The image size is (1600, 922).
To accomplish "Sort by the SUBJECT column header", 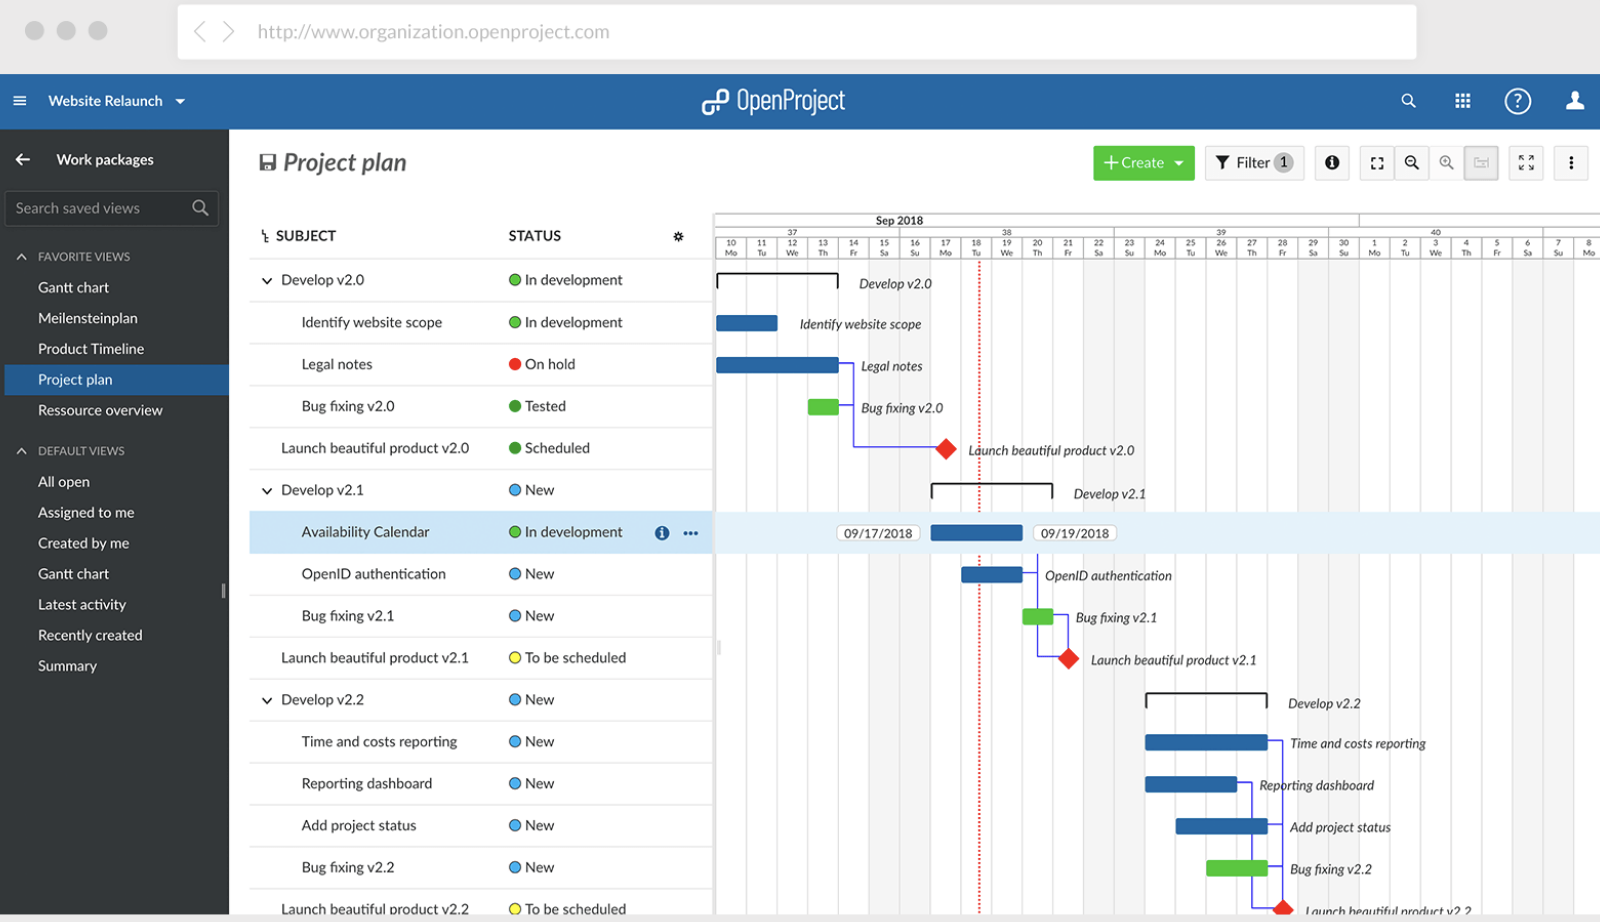I will point(306,236).
